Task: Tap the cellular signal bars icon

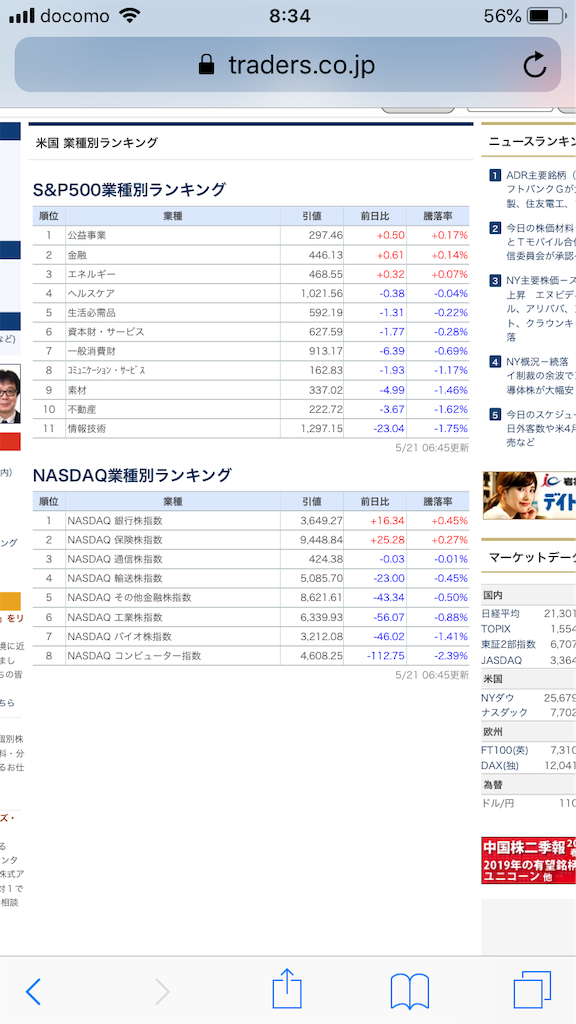Action: 22,16
